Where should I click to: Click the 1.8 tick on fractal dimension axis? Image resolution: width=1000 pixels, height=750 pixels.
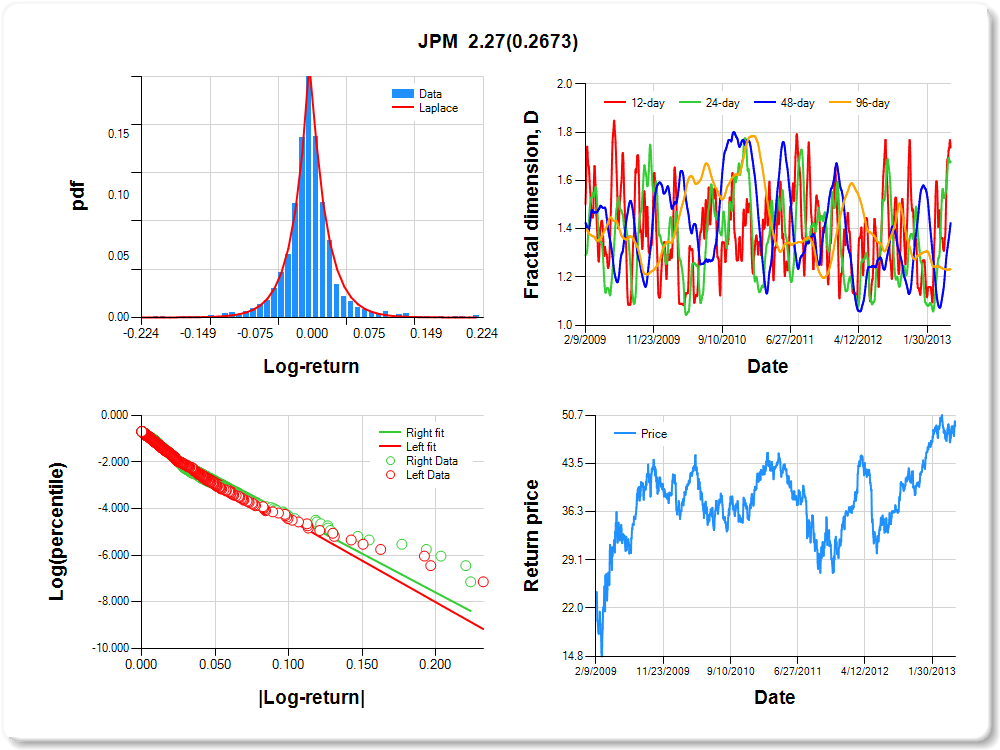coord(564,132)
